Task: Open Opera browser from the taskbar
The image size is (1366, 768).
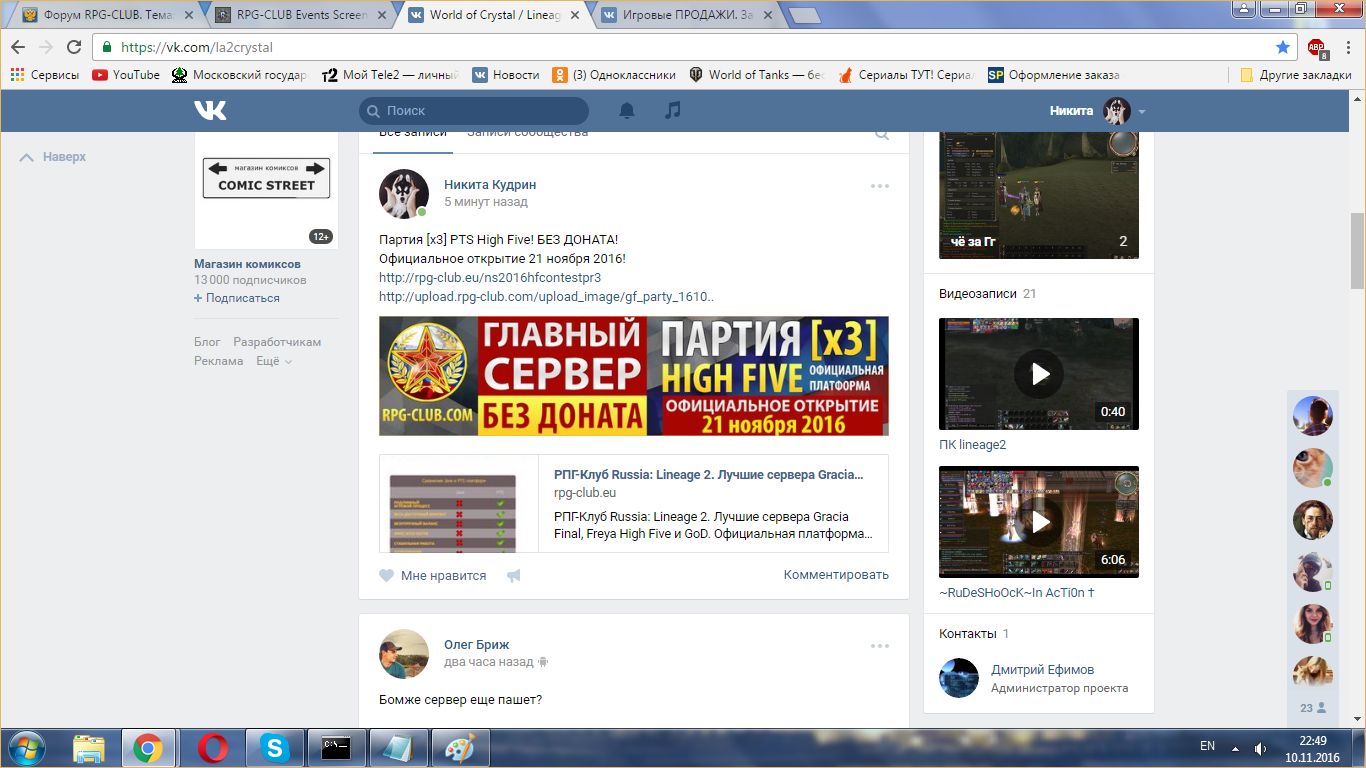Action: (212, 747)
